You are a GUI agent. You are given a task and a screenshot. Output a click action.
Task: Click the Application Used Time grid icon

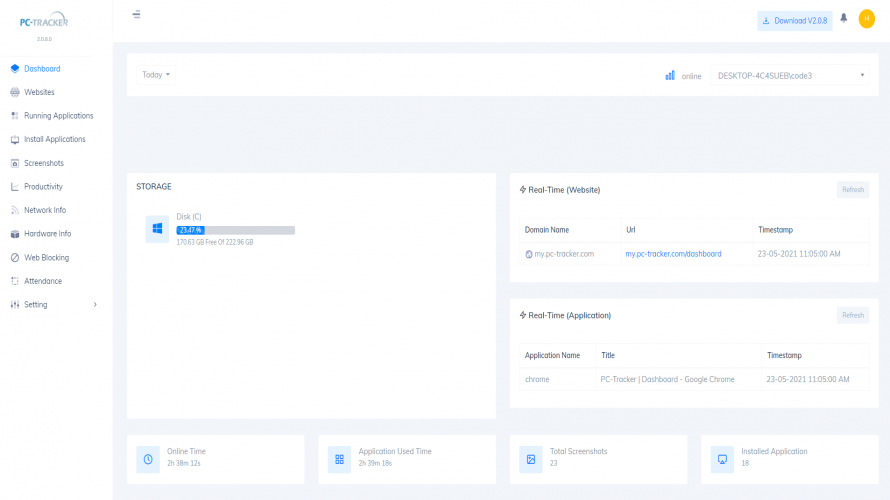[x=339, y=459]
